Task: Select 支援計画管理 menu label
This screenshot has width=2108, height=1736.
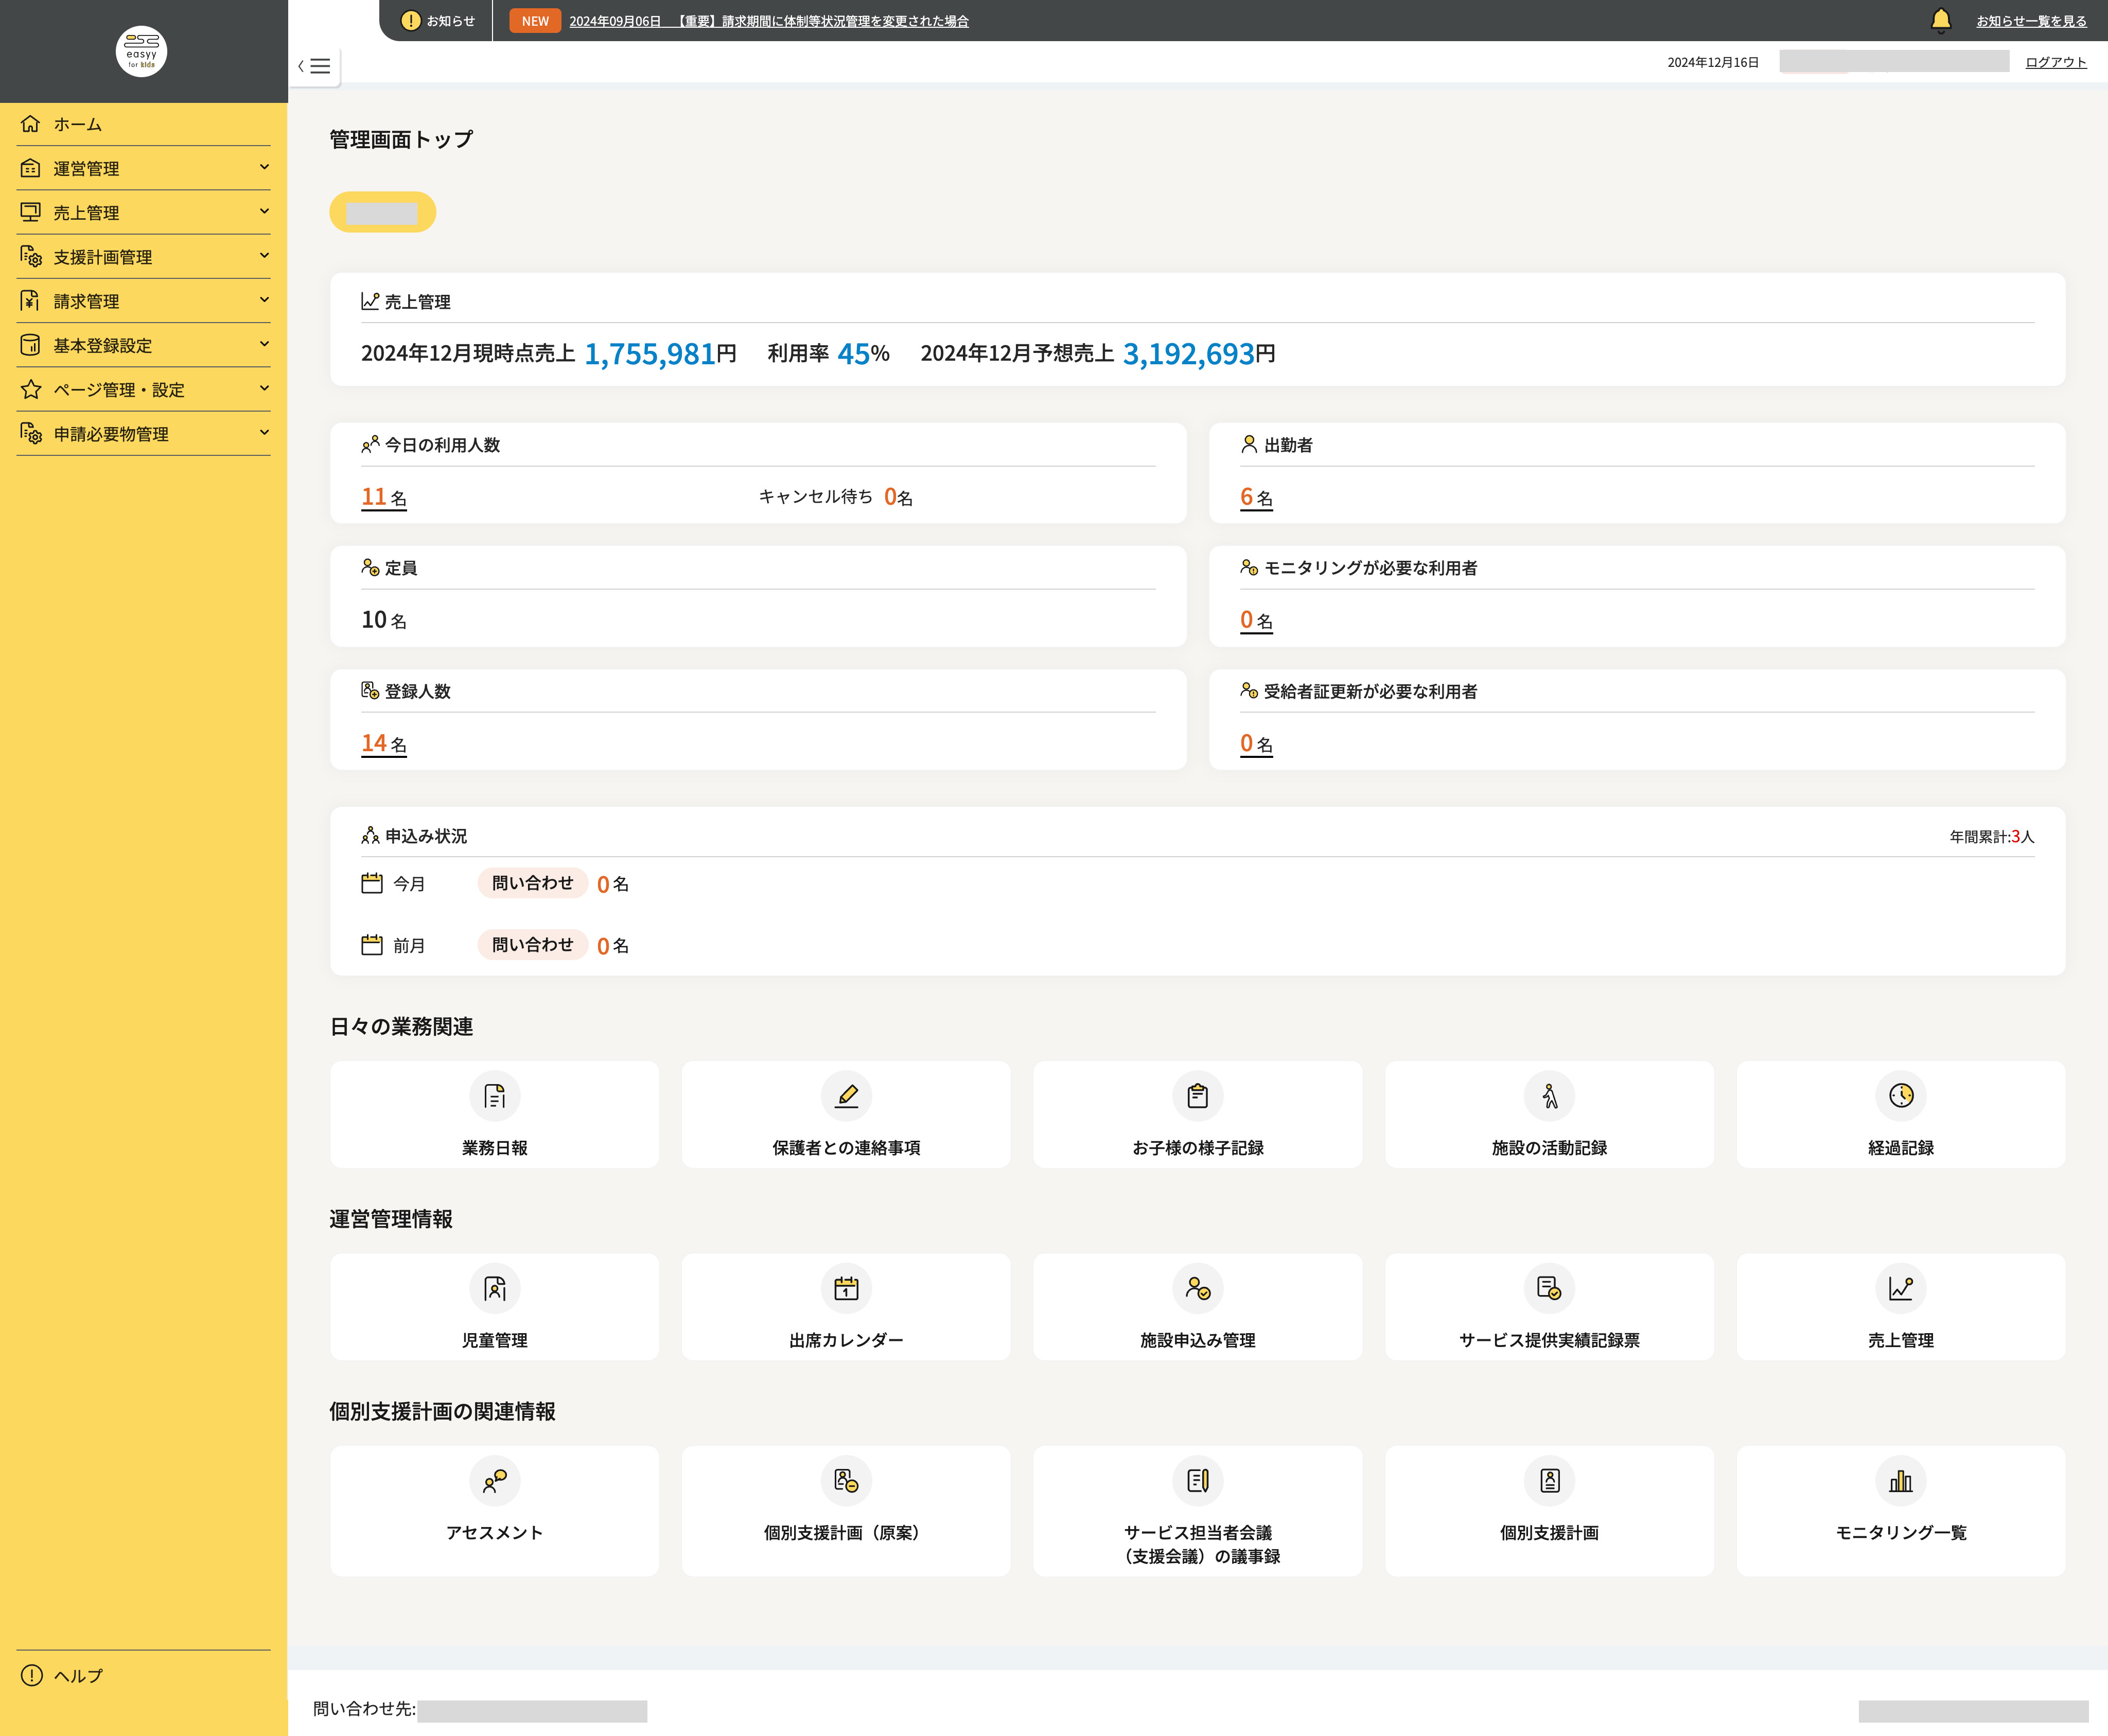Action: tap(103, 257)
